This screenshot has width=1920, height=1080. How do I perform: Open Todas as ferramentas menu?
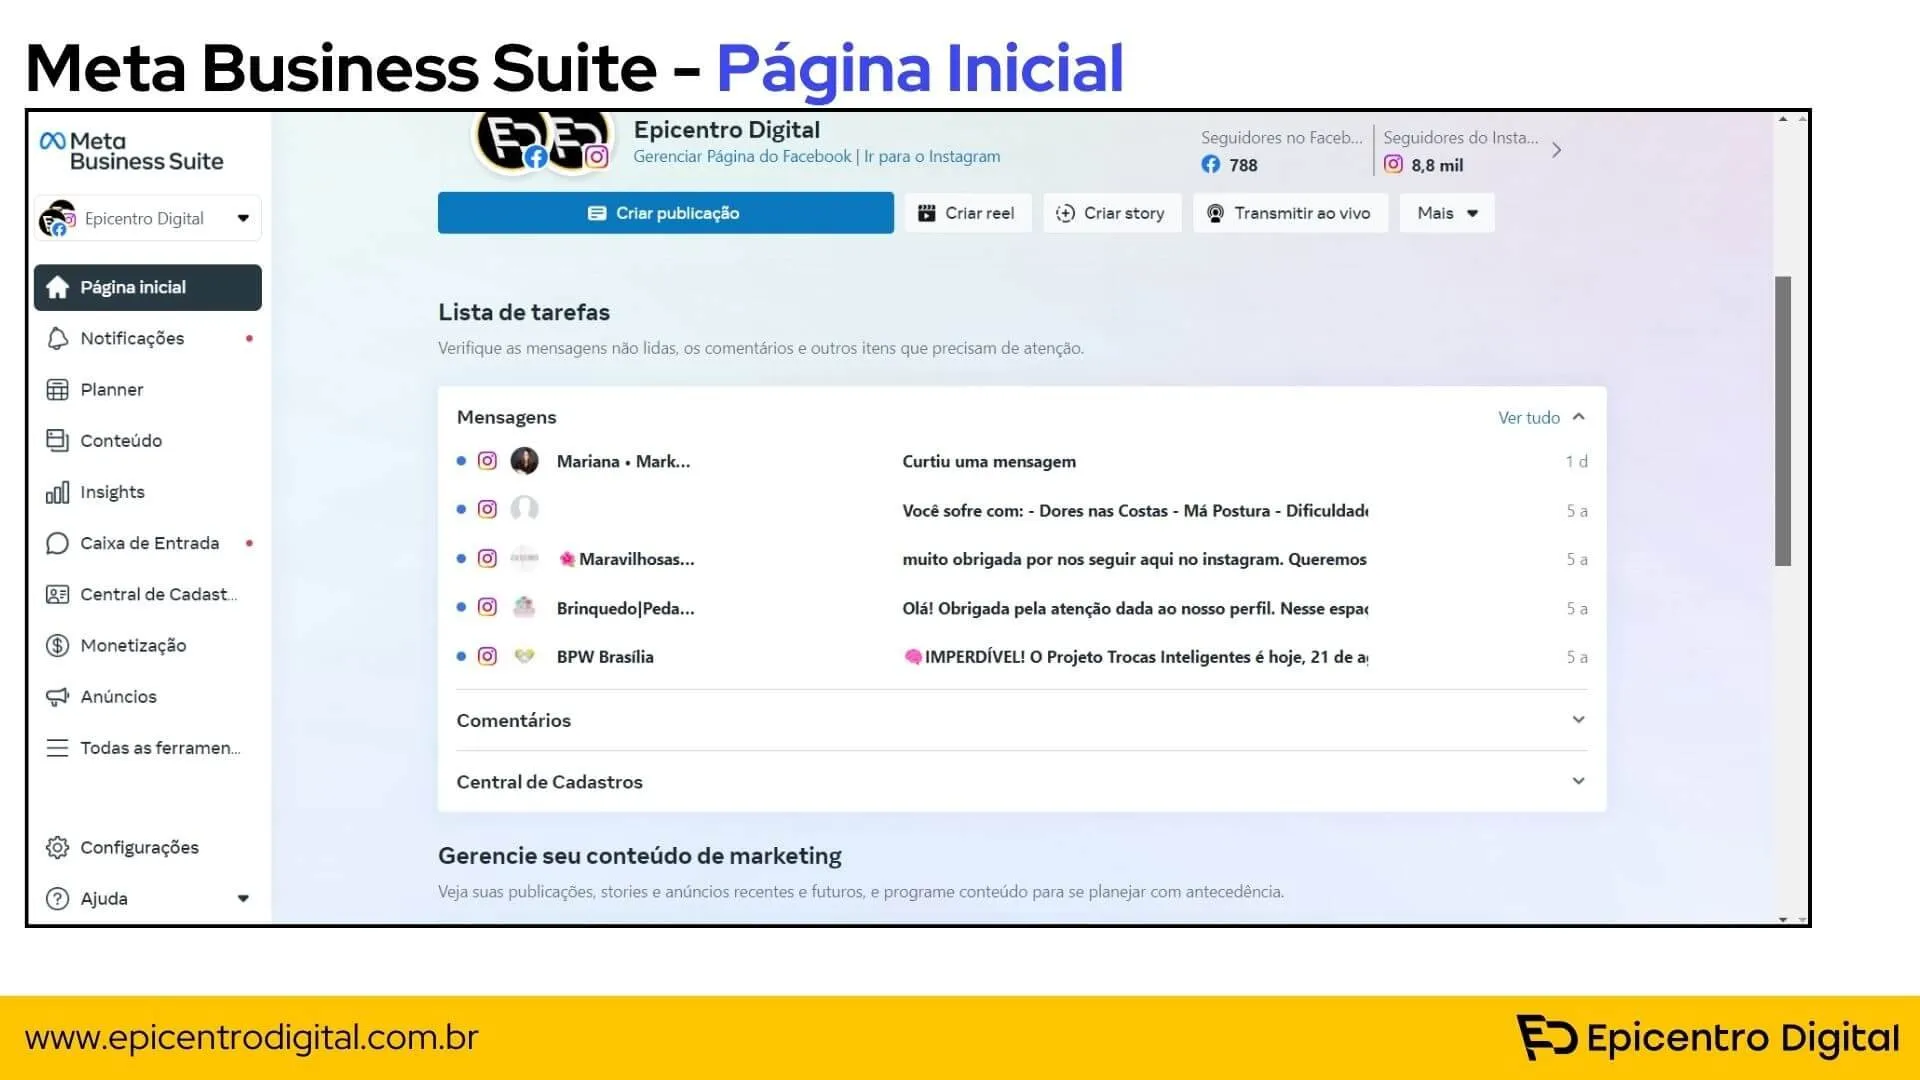159,747
